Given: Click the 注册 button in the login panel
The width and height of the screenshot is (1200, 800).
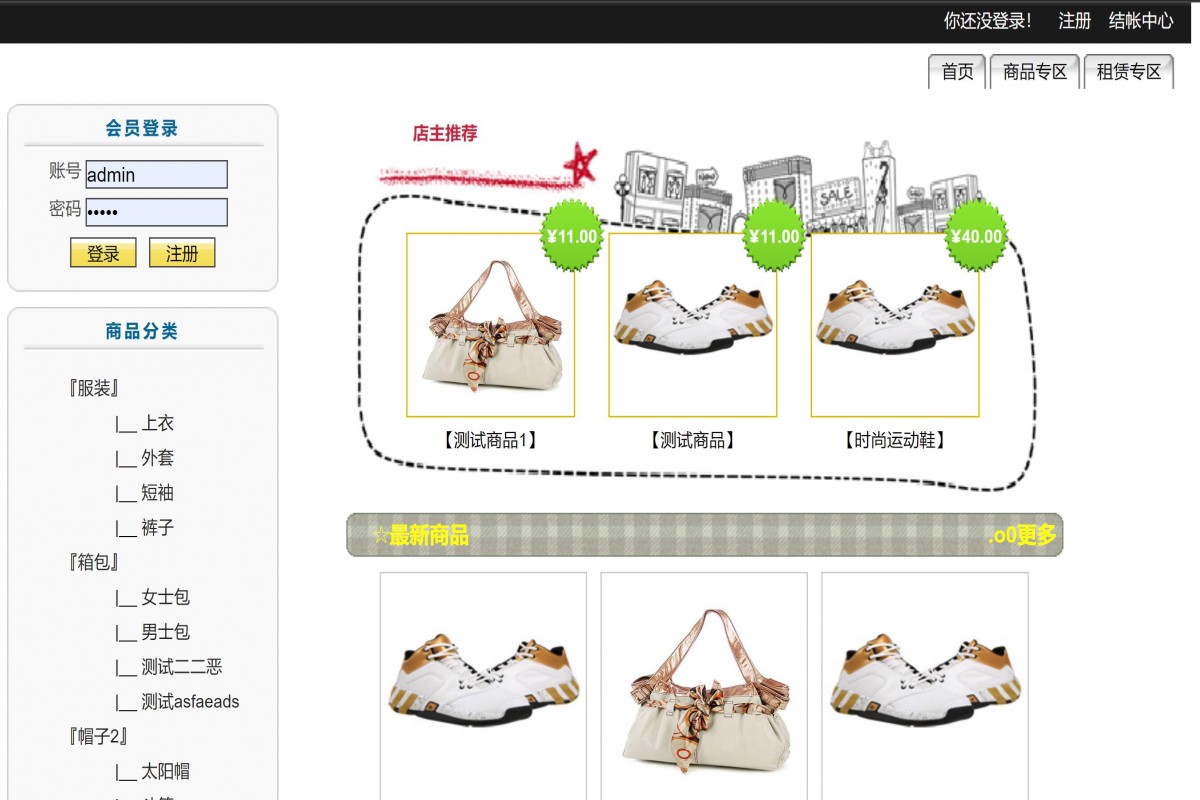Looking at the screenshot, I should pyautogui.click(x=181, y=253).
